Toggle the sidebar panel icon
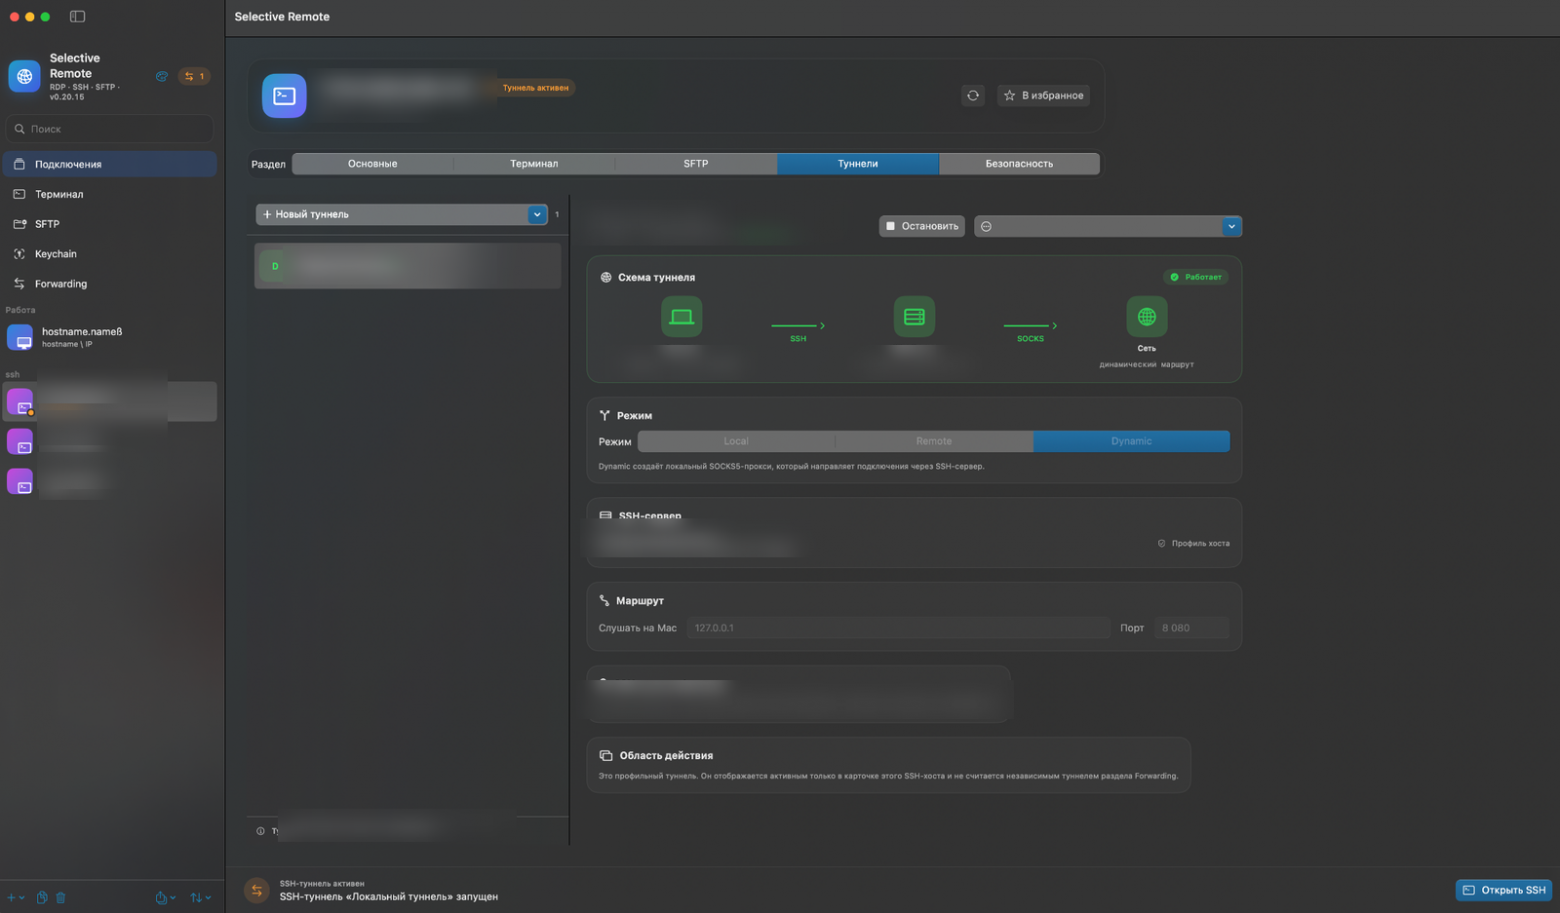Image resolution: width=1560 pixels, height=913 pixels. coord(77,16)
